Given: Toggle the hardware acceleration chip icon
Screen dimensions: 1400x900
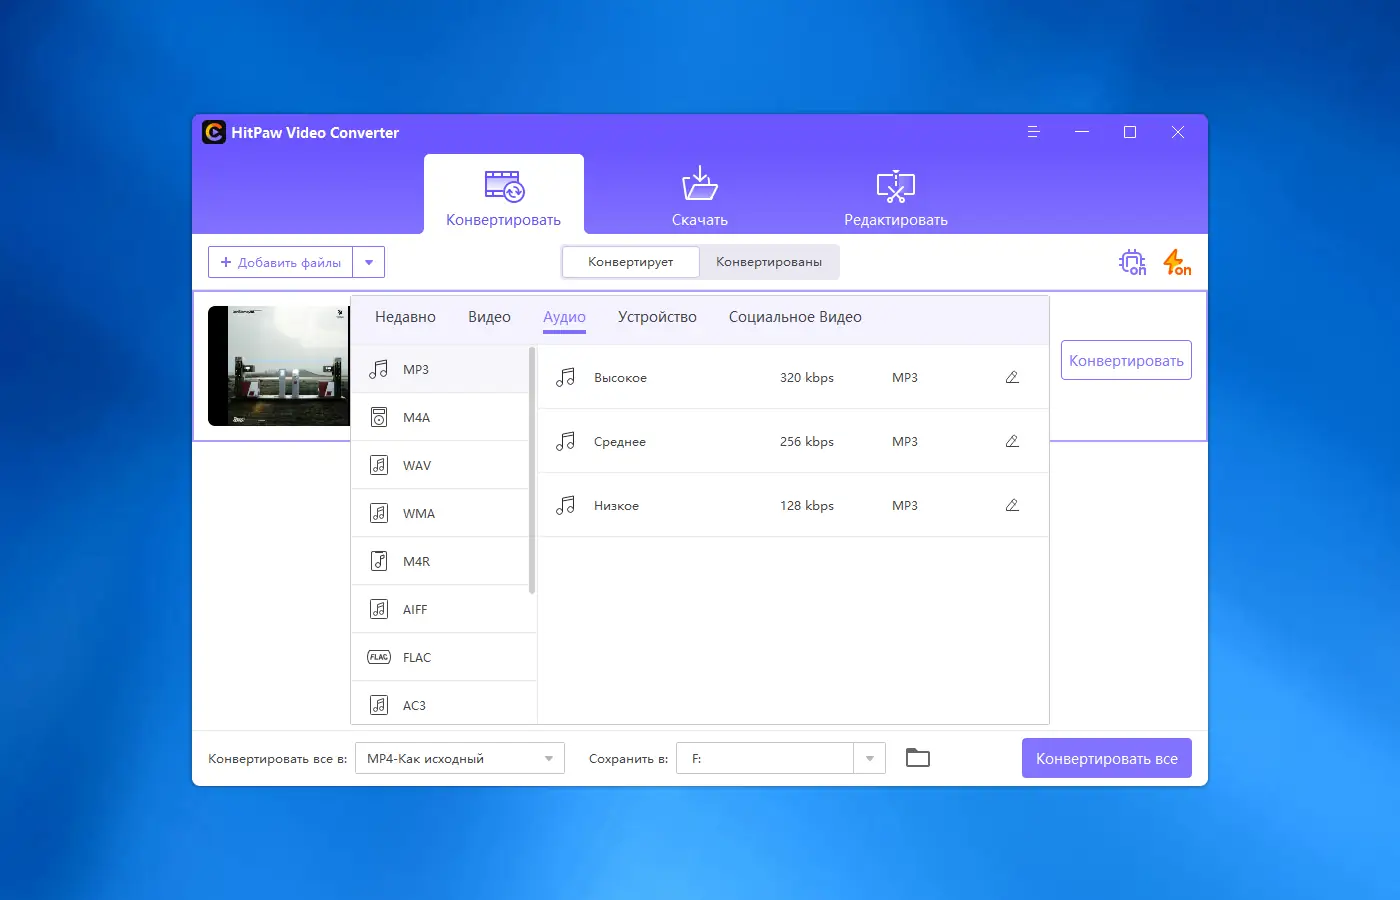Looking at the screenshot, I should click(x=1132, y=262).
